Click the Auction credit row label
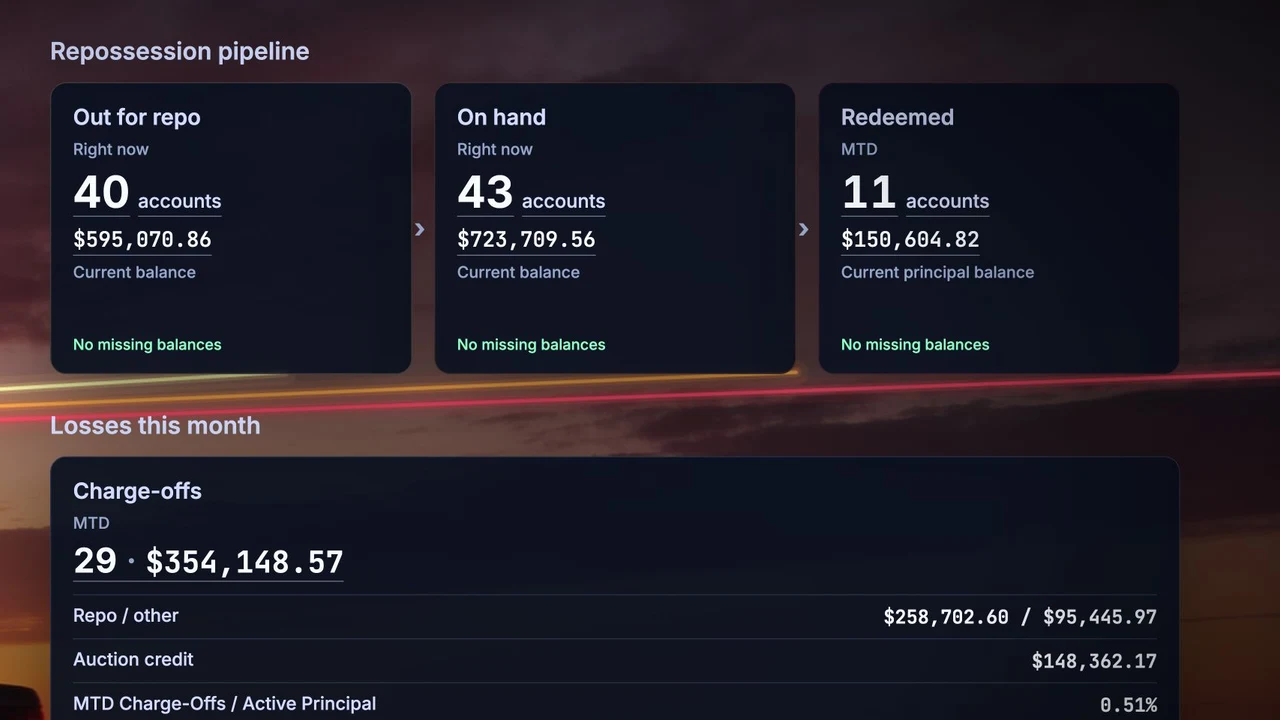Screen dimensions: 1280x720 [x=133, y=660]
